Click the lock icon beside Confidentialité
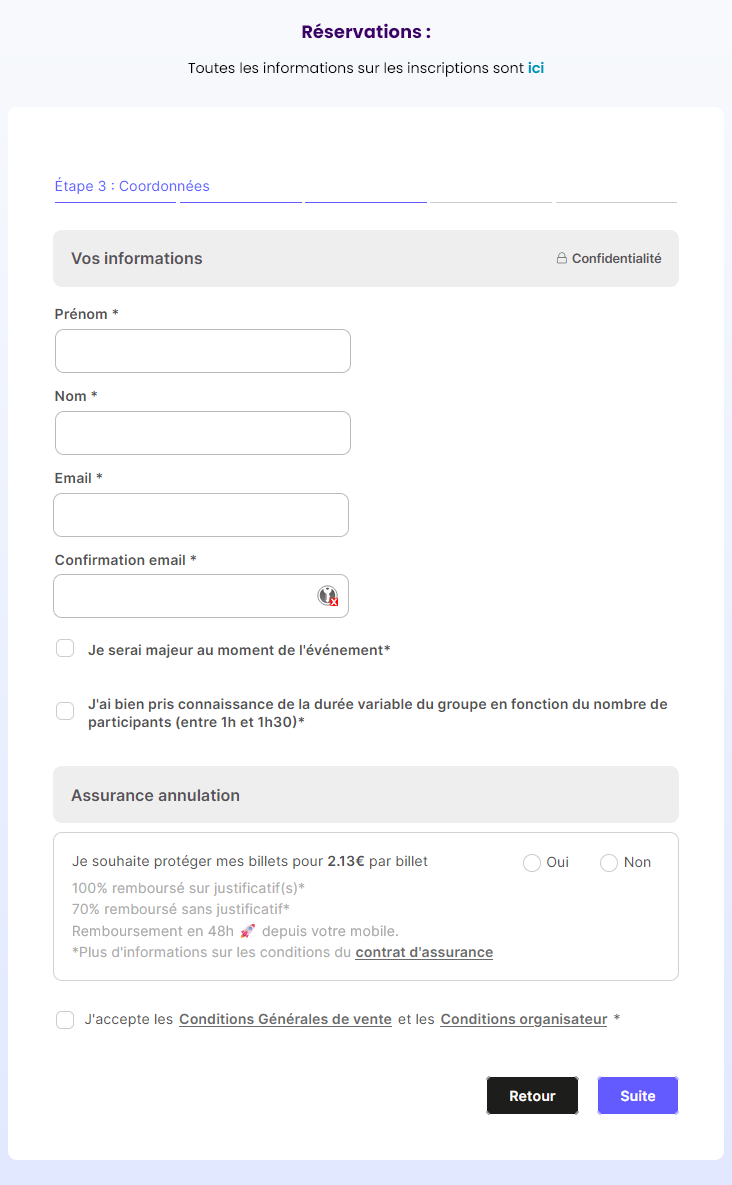 pos(561,258)
